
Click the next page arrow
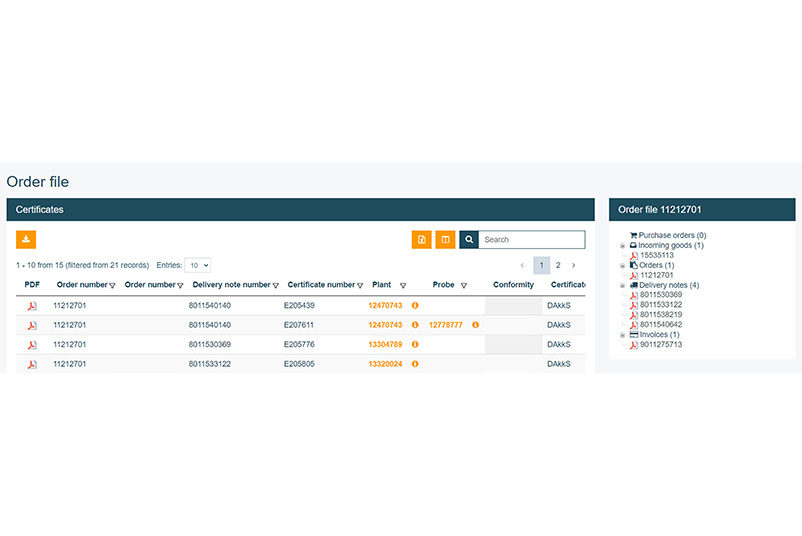coord(574,265)
